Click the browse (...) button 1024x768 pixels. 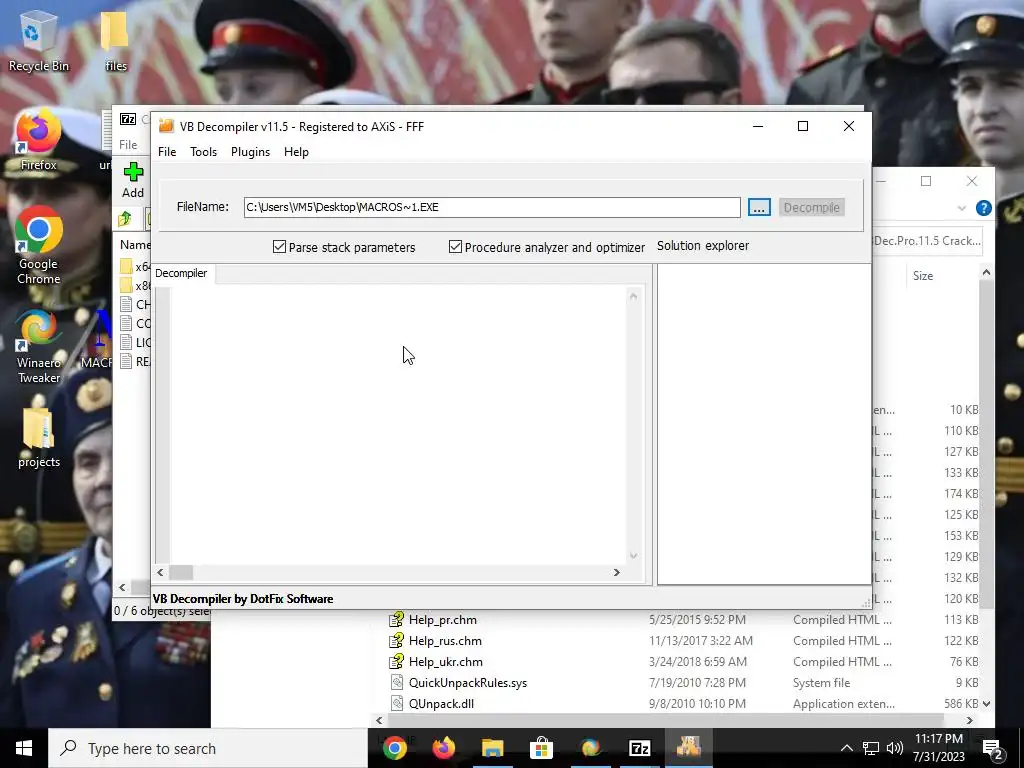click(x=759, y=207)
